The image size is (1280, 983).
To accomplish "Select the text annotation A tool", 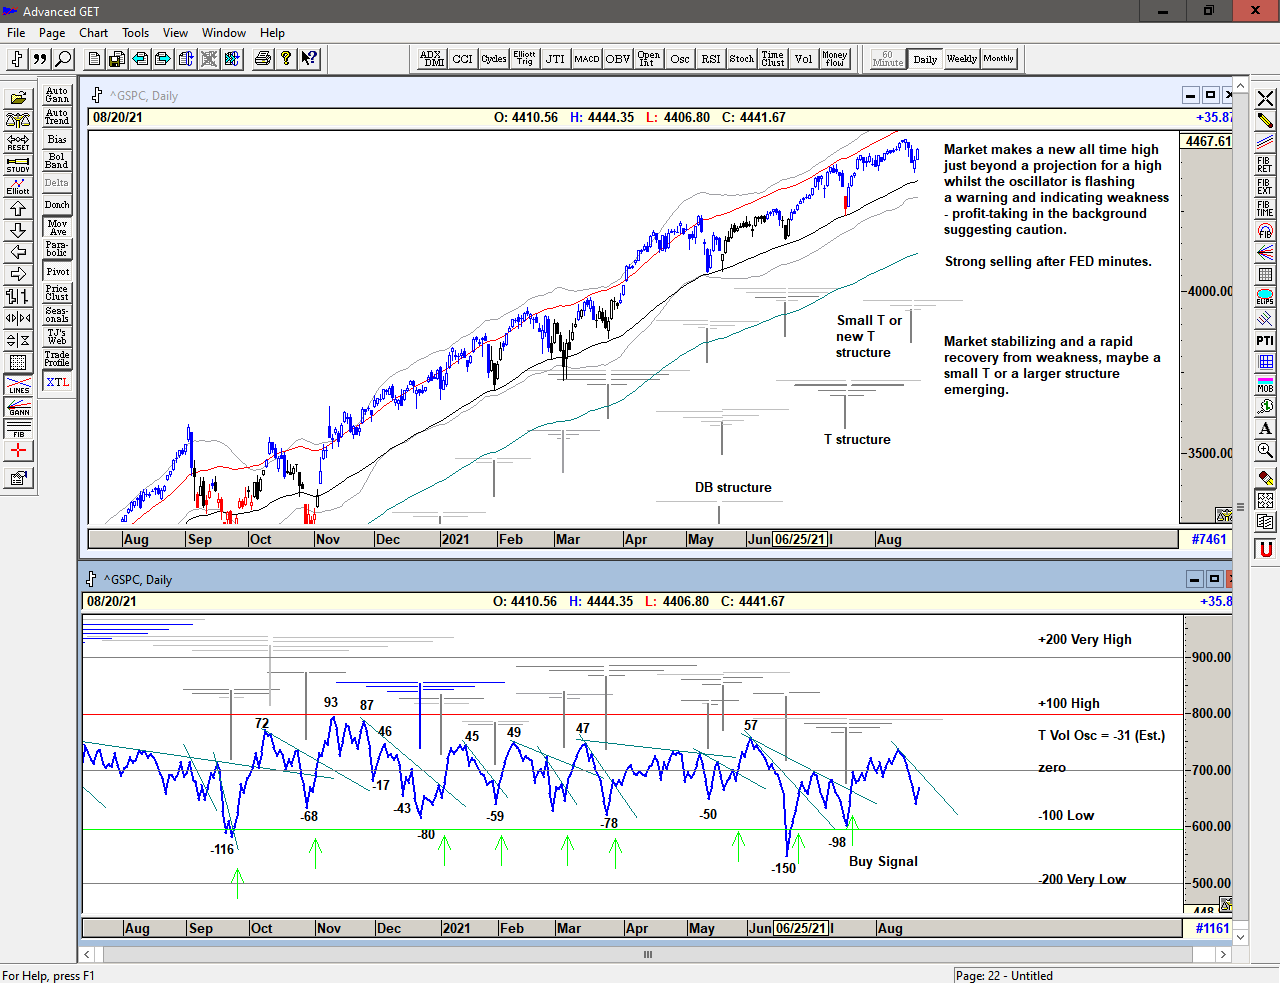I will pos(1265,428).
